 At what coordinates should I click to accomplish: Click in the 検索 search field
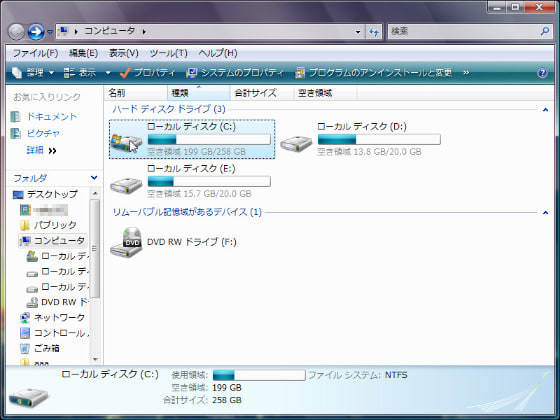pos(464,31)
